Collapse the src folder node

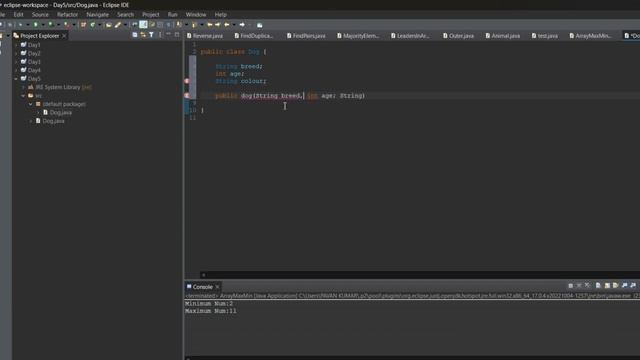coord(23,96)
